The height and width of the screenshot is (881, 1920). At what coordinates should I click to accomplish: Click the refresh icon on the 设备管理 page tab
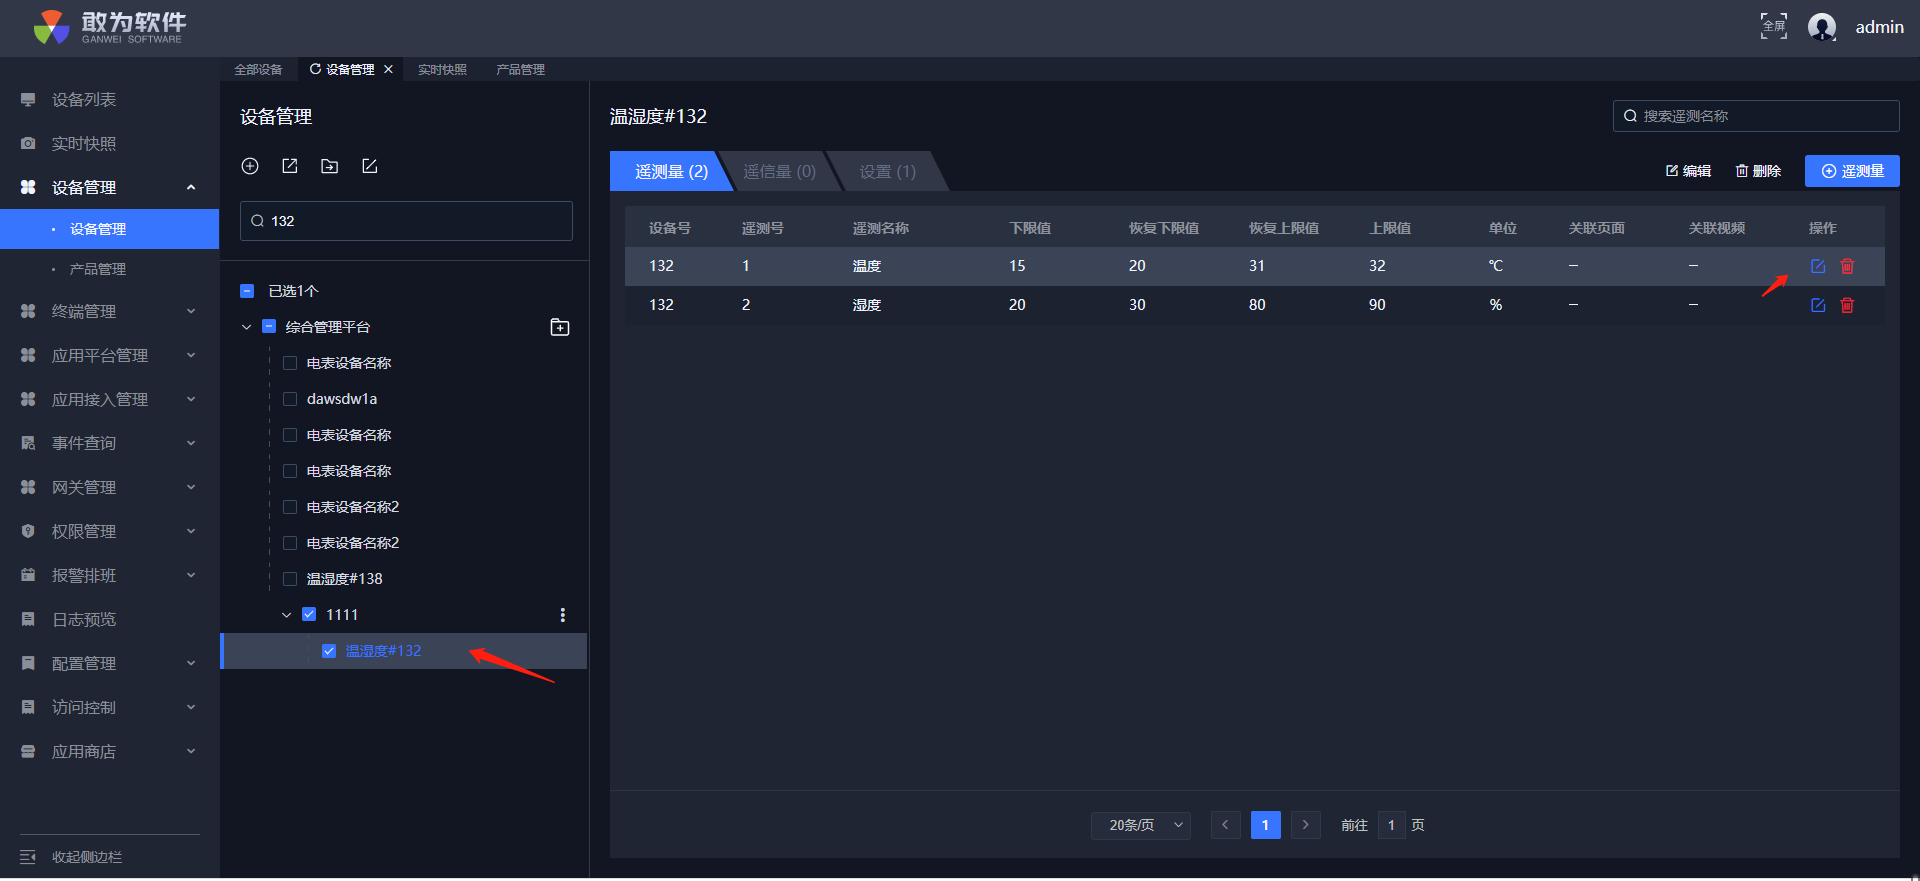[315, 69]
